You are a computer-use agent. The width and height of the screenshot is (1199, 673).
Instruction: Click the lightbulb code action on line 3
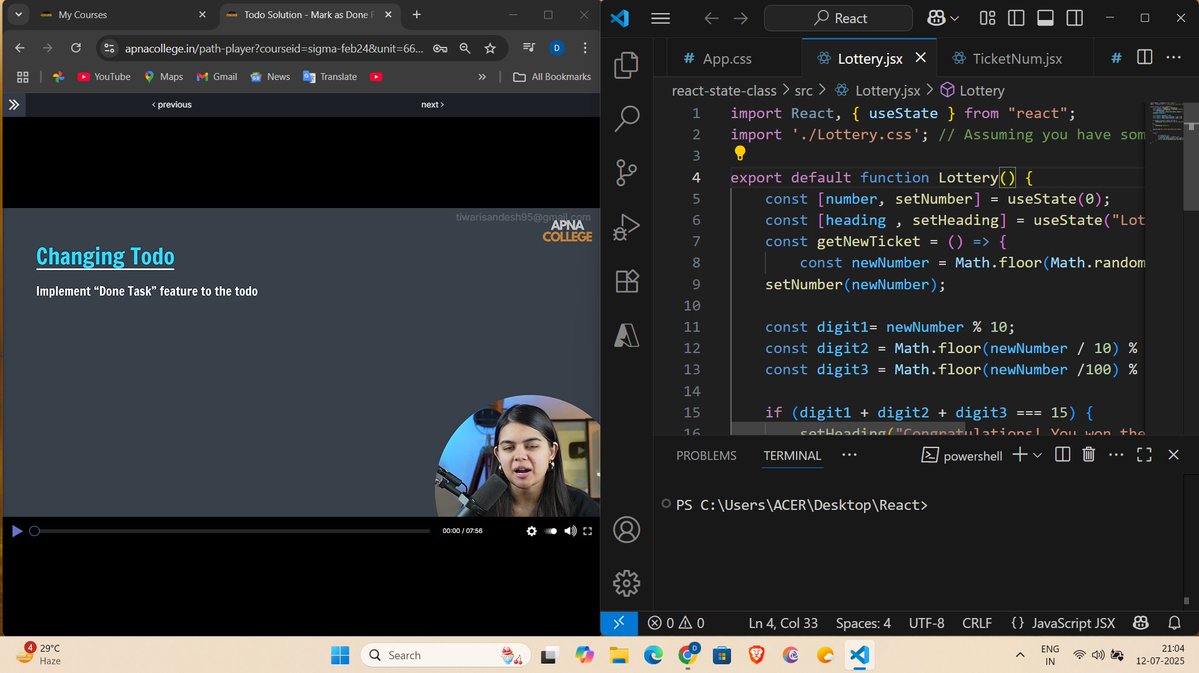(739, 153)
